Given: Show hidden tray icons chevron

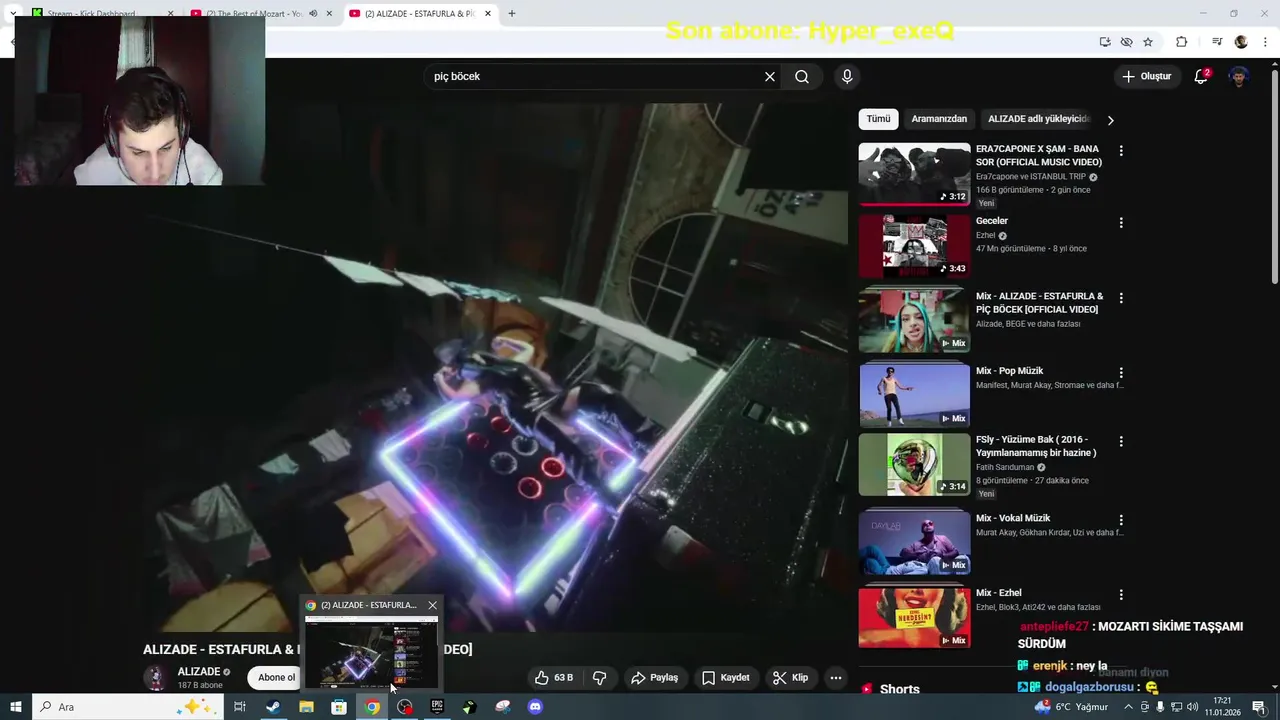Looking at the screenshot, I should tap(1129, 707).
